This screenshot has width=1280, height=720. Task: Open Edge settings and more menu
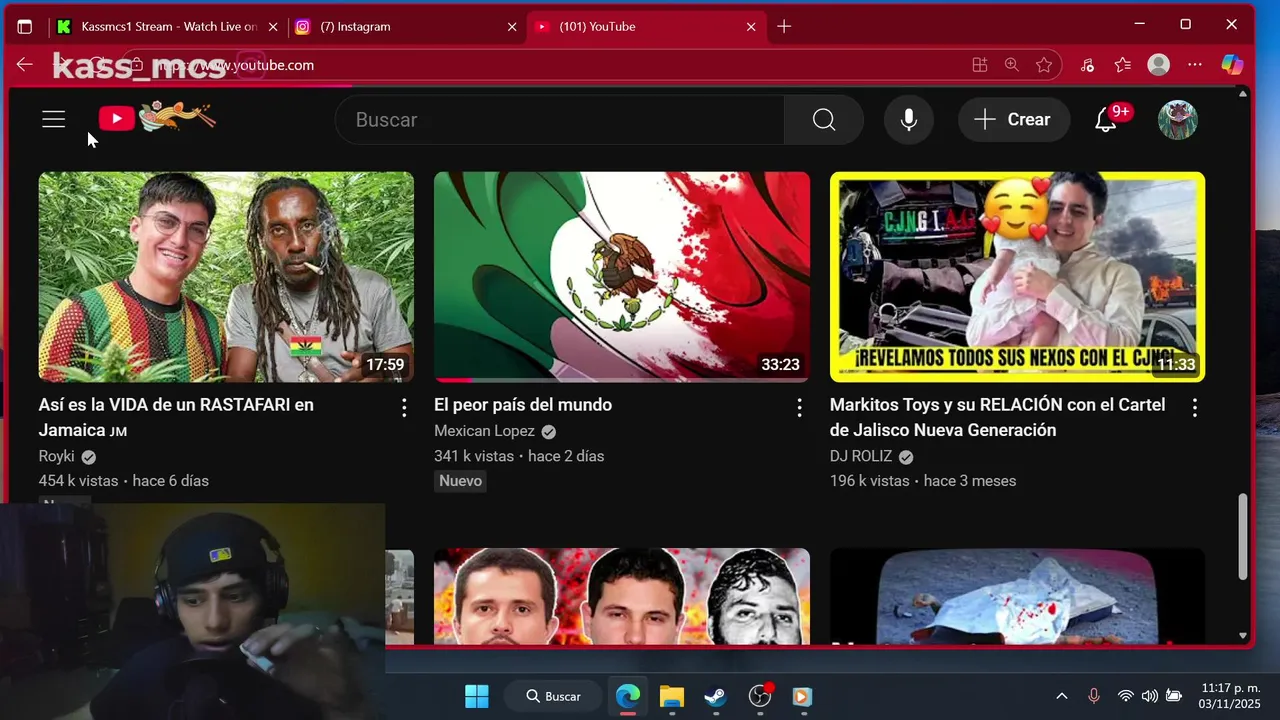(1195, 65)
